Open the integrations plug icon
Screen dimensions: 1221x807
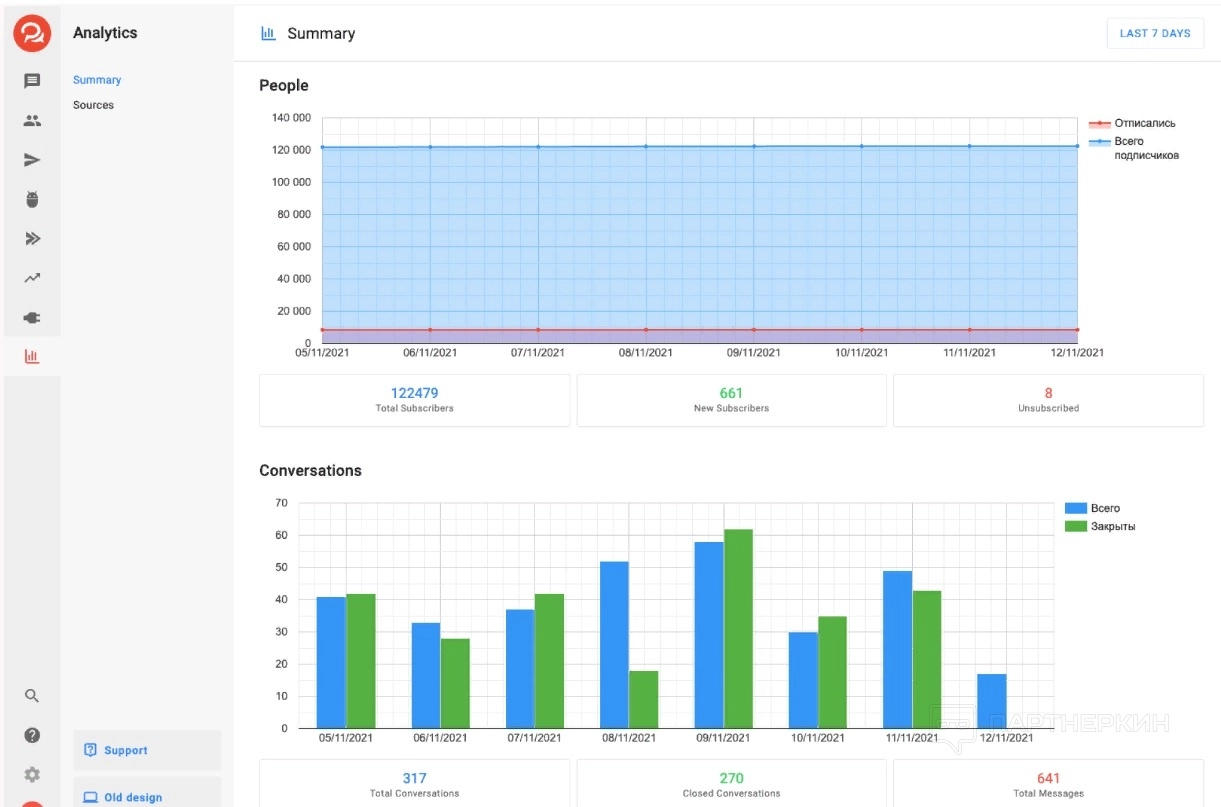click(x=32, y=317)
